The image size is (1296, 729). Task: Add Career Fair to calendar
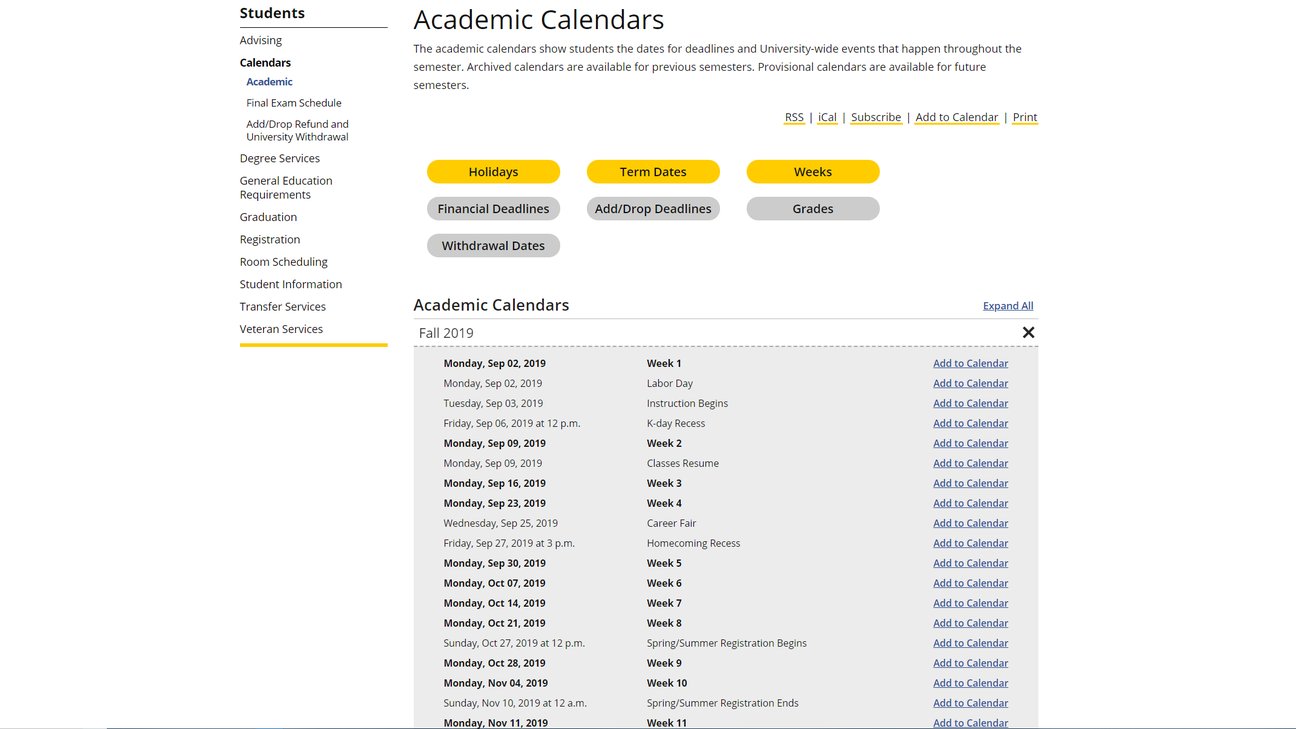(971, 523)
